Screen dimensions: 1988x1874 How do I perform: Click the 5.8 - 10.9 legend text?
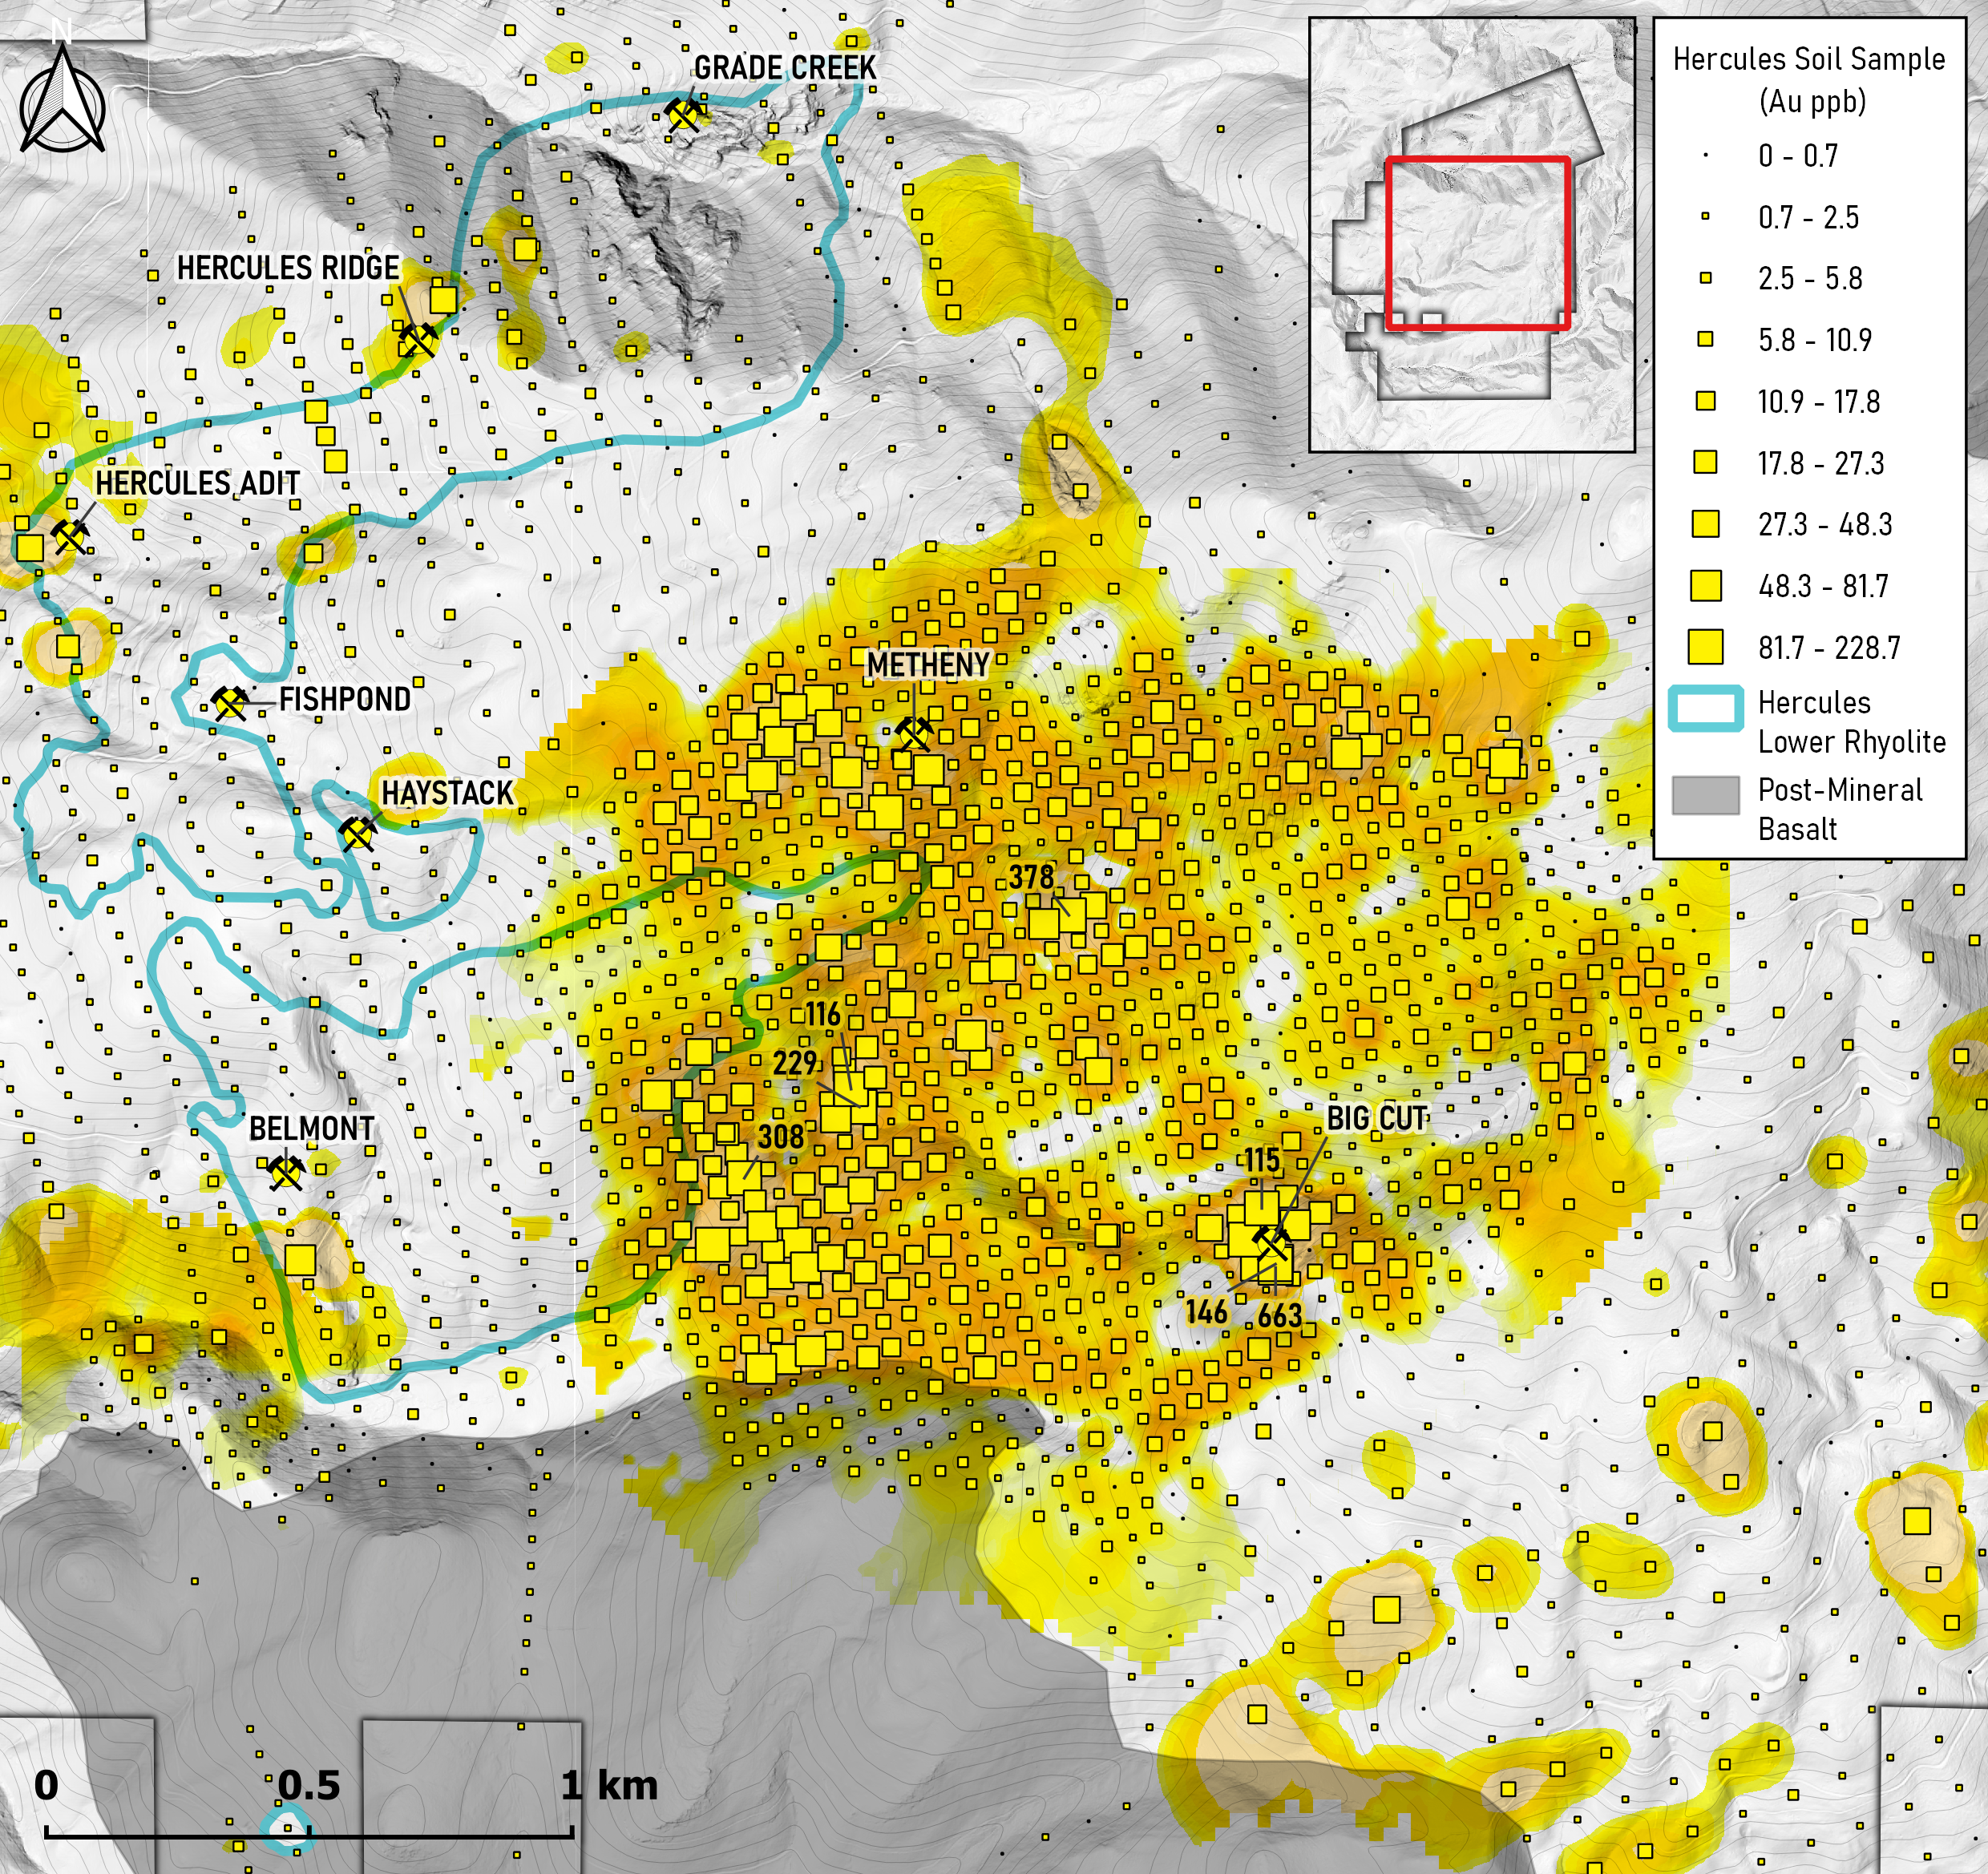(x=1815, y=340)
